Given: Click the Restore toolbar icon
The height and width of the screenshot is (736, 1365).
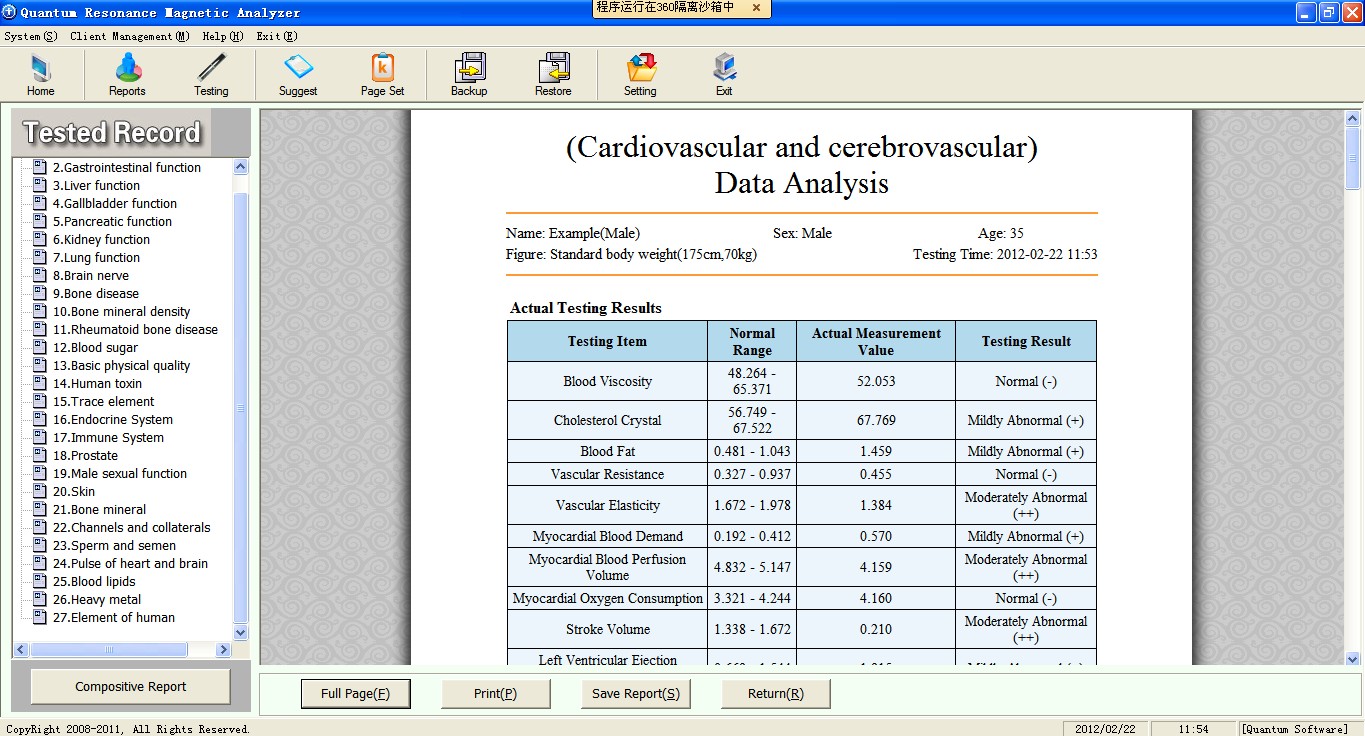Looking at the screenshot, I should pyautogui.click(x=553, y=76).
